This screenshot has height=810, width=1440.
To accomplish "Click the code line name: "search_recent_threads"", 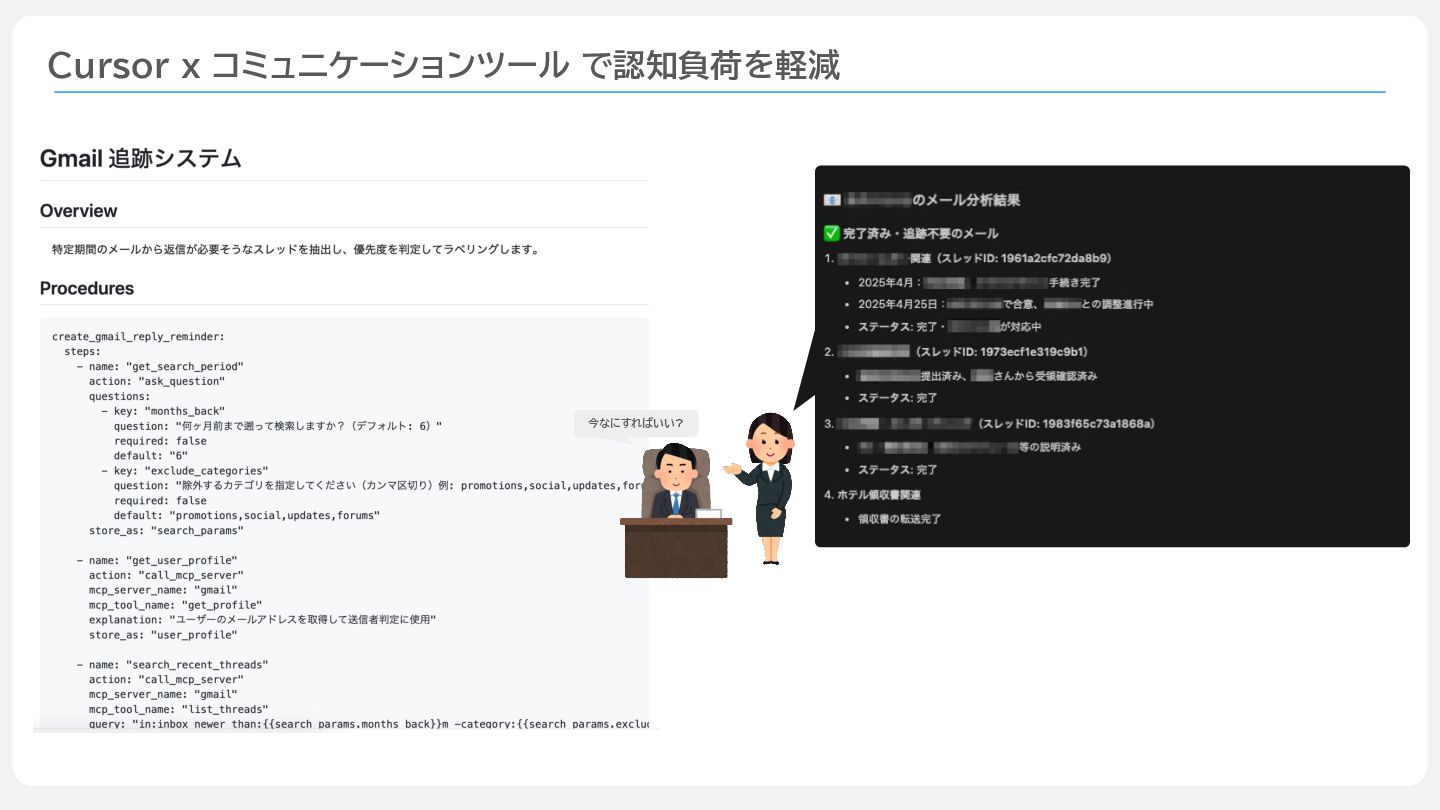I will (x=172, y=665).
